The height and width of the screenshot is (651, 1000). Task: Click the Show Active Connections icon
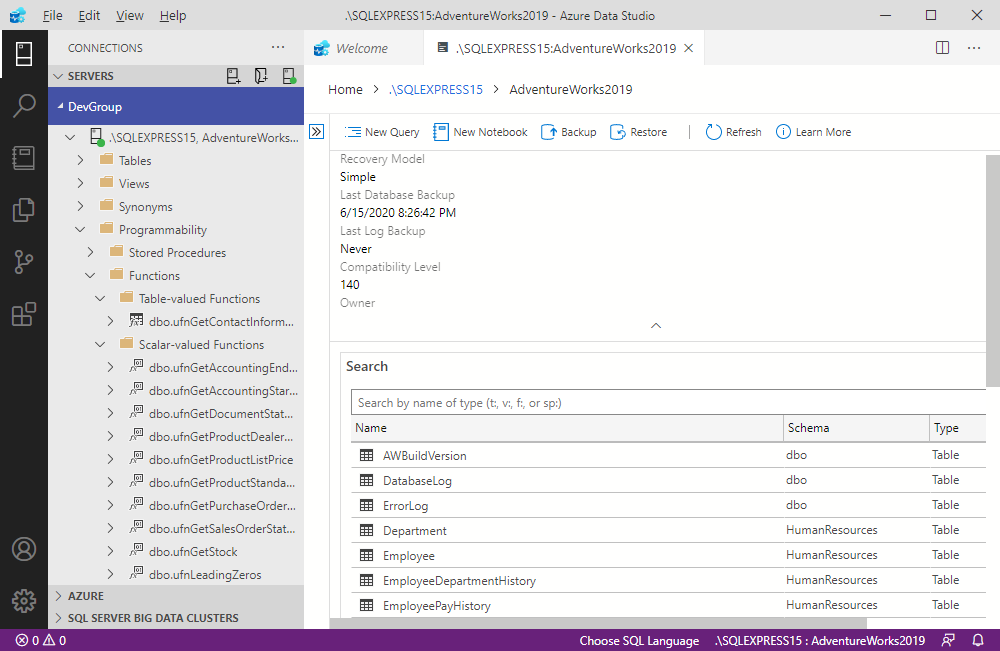click(x=289, y=77)
